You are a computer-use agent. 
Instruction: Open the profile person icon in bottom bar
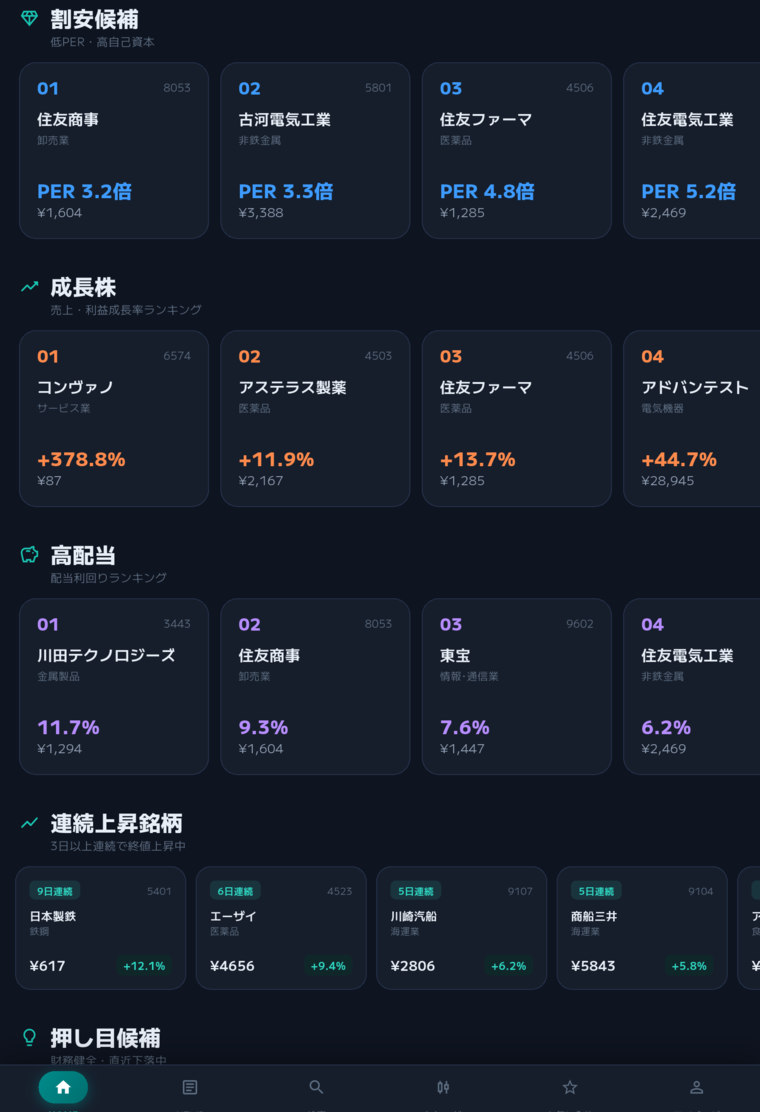pos(696,1086)
